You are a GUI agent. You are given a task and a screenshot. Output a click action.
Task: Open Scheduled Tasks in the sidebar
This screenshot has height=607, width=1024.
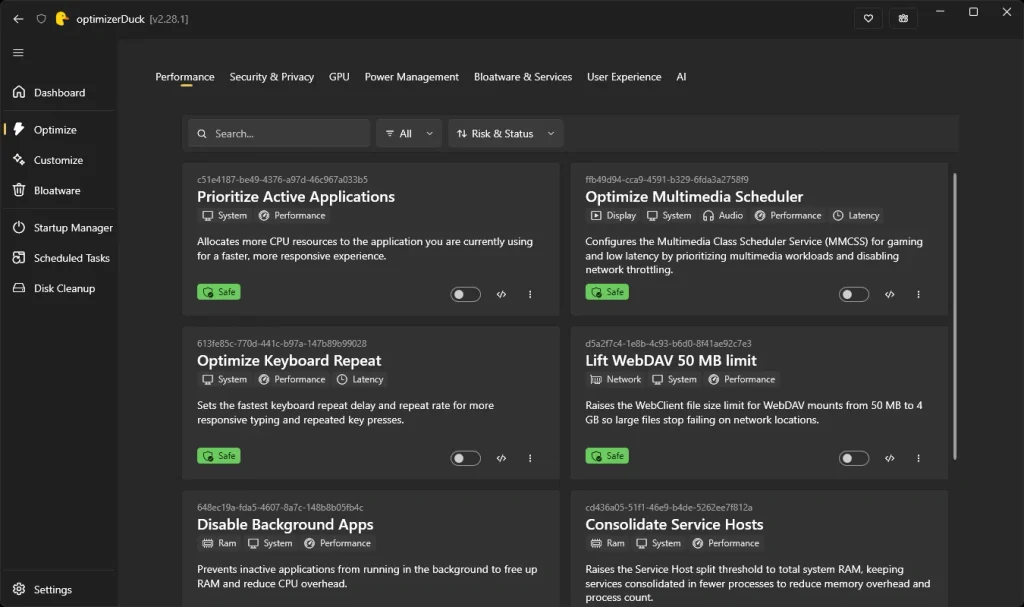[x=59, y=257]
